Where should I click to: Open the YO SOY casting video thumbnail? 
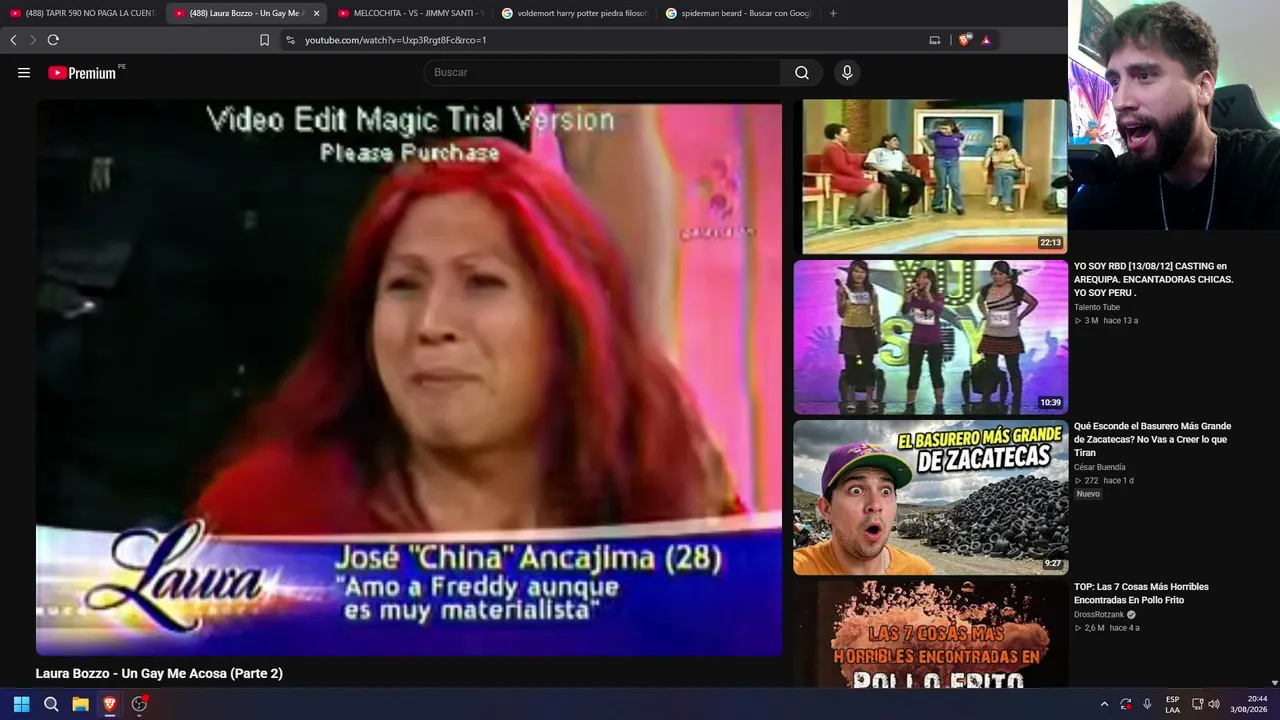coord(930,337)
